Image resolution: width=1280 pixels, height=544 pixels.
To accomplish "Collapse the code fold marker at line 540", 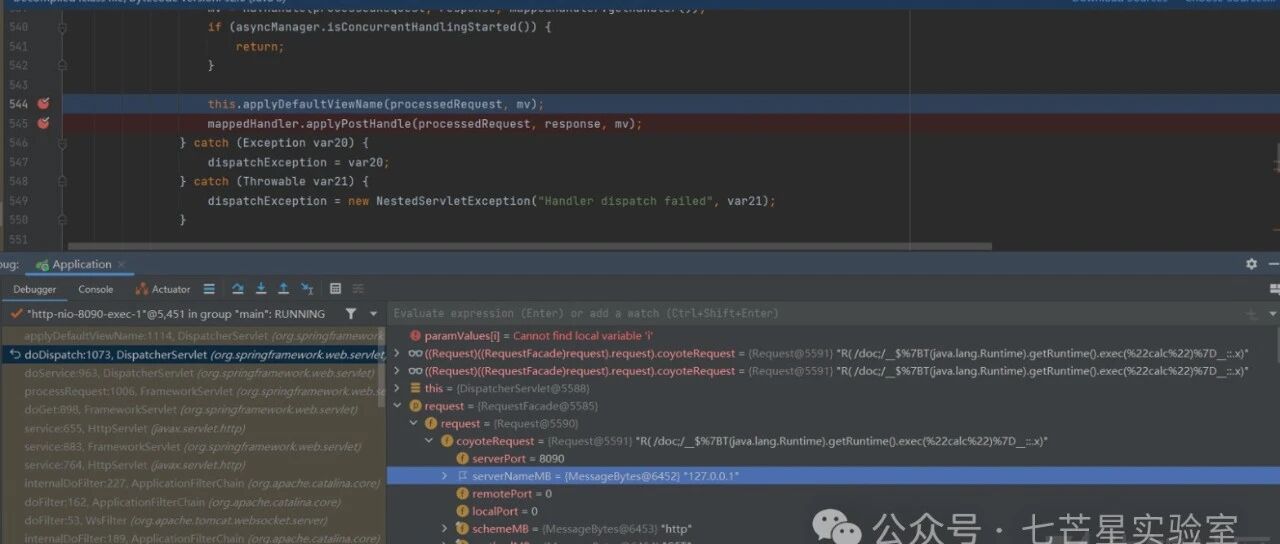I will point(62,27).
